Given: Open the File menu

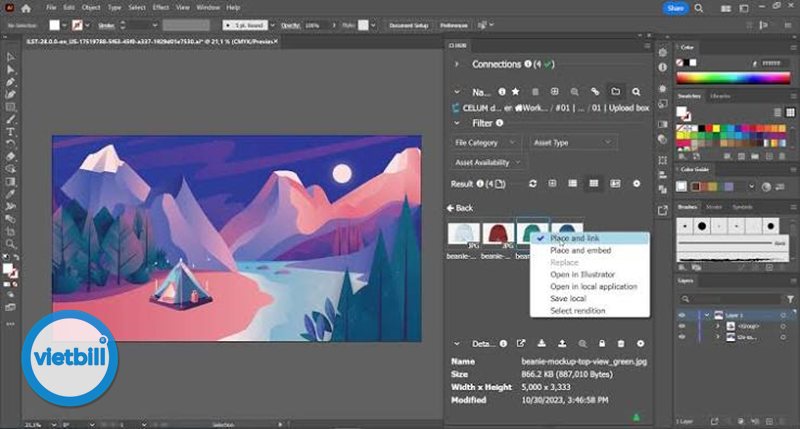Looking at the screenshot, I should click(51, 8).
